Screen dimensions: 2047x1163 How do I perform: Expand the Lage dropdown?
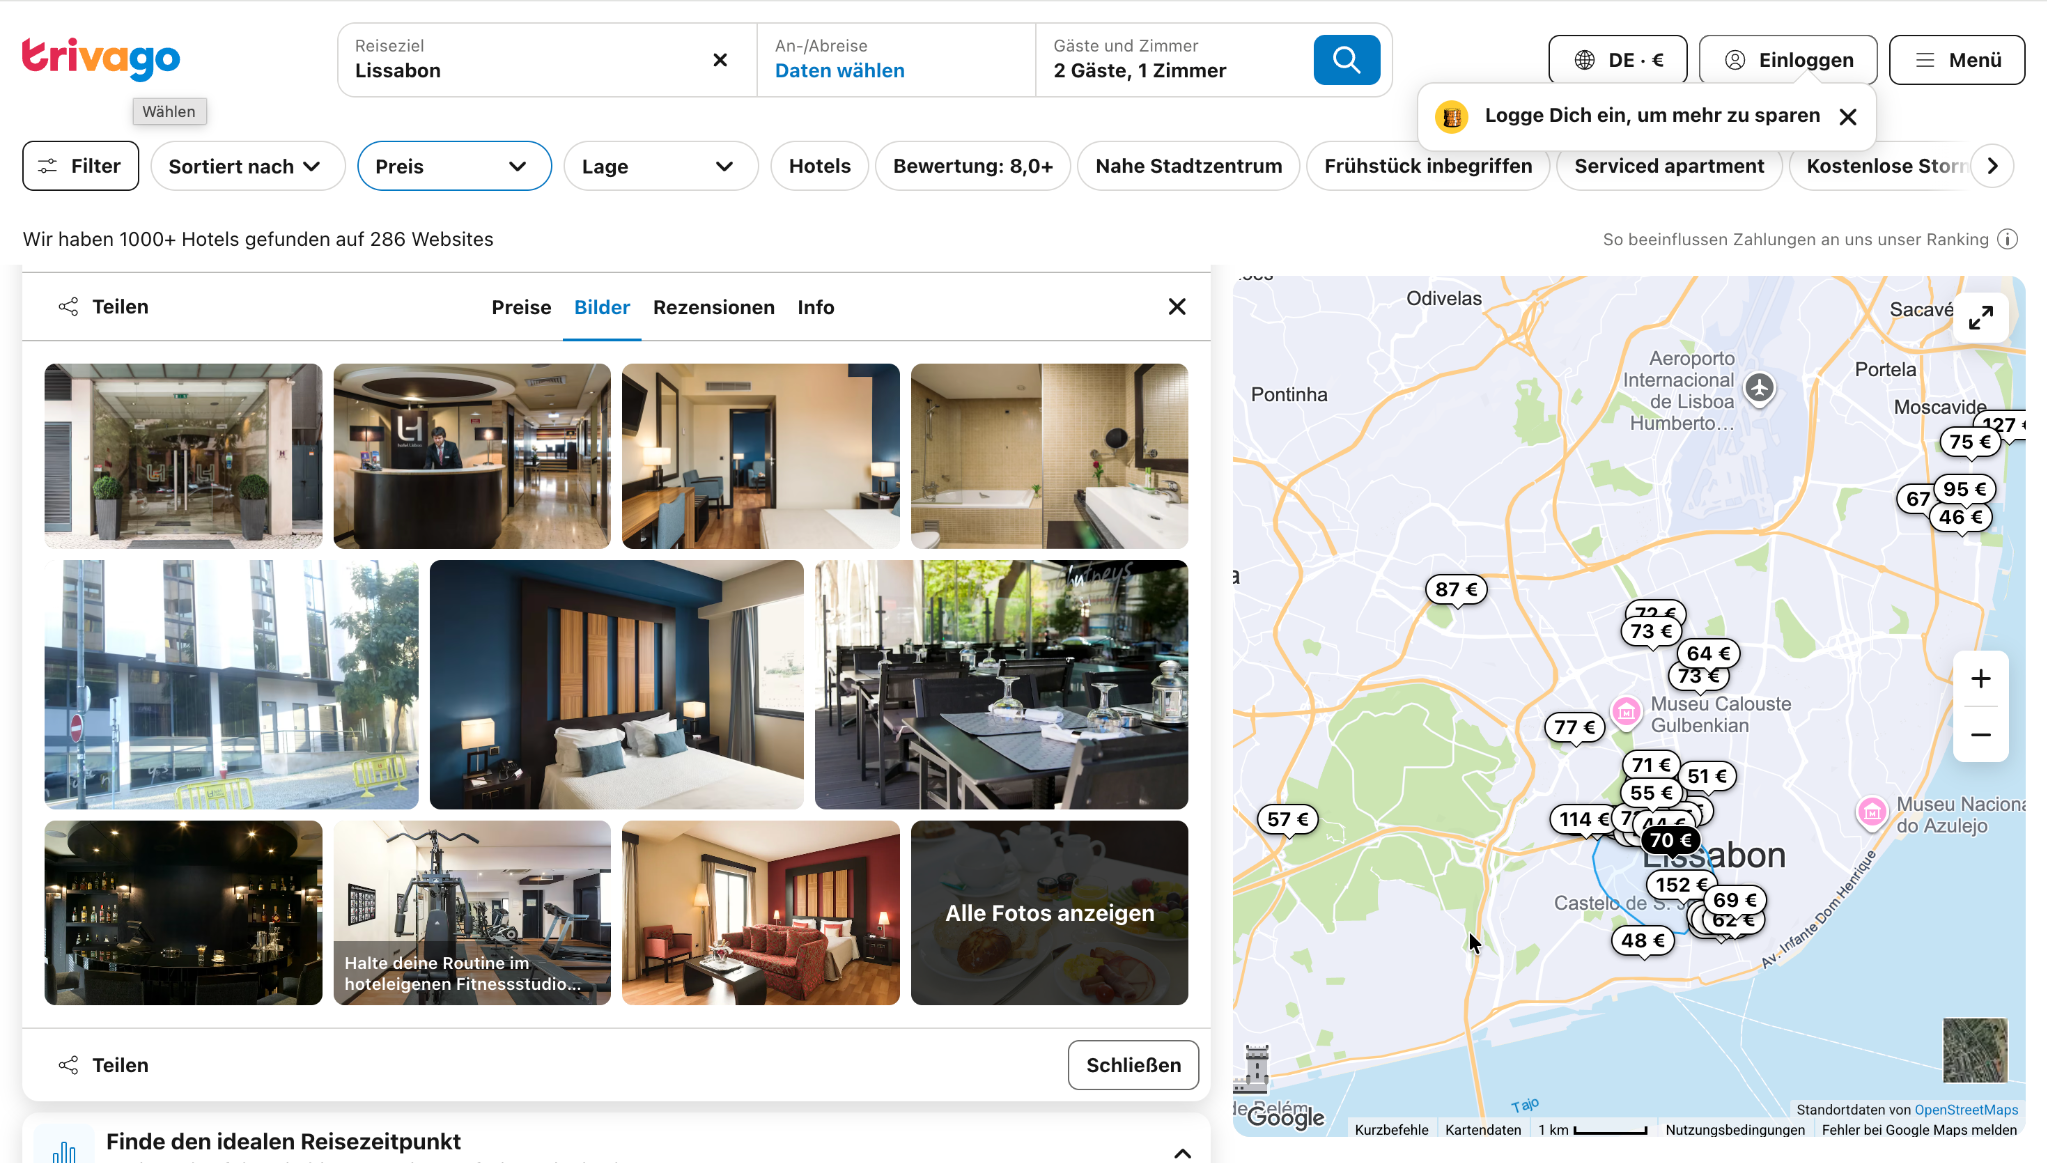661,166
